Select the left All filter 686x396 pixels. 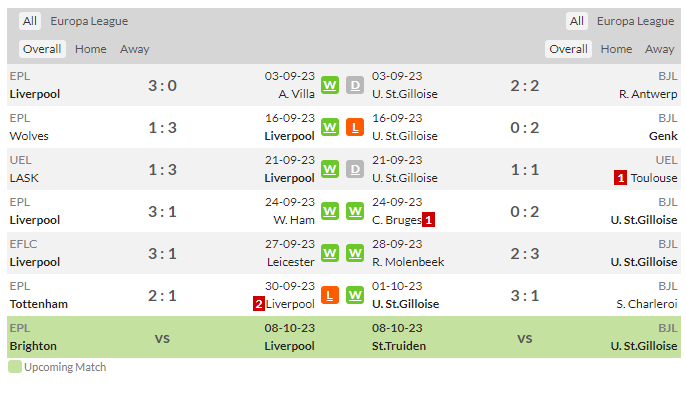coord(30,21)
